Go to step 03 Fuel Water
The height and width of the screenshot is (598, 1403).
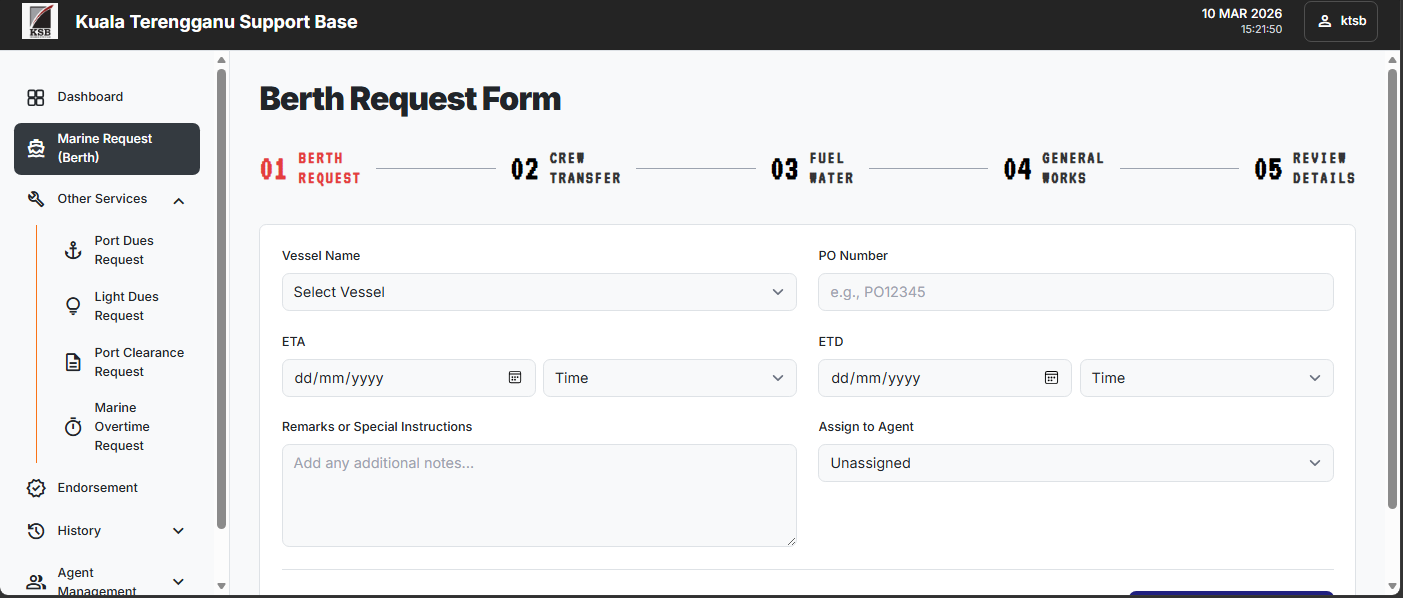coord(812,168)
